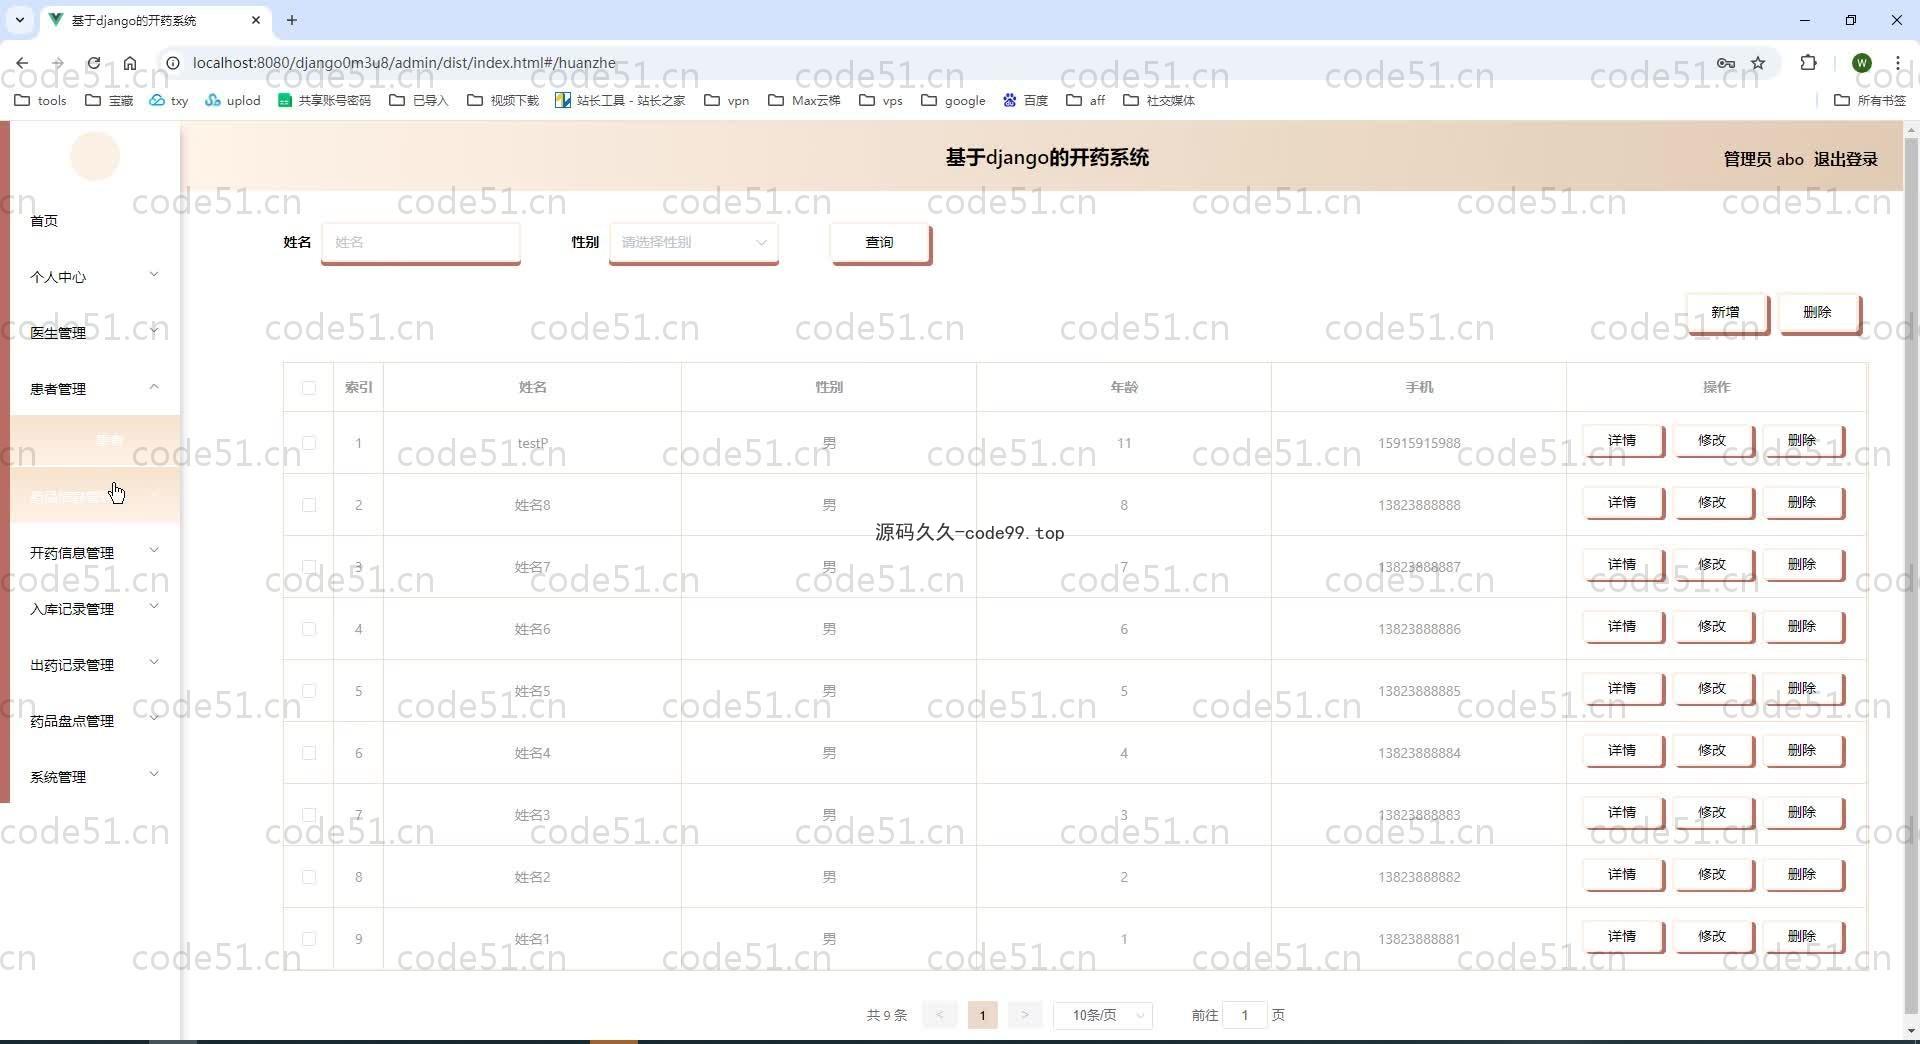Close the django开药系统 browser tab

256,20
